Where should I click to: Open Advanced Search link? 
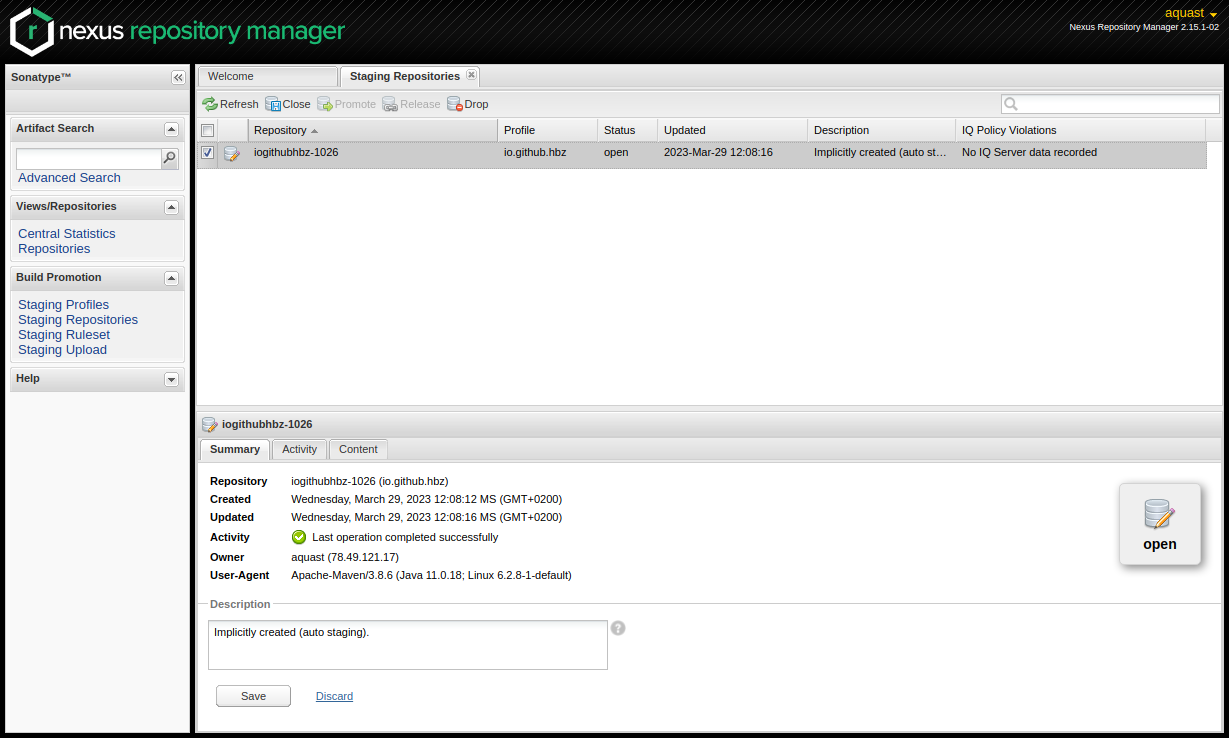[x=69, y=178]
